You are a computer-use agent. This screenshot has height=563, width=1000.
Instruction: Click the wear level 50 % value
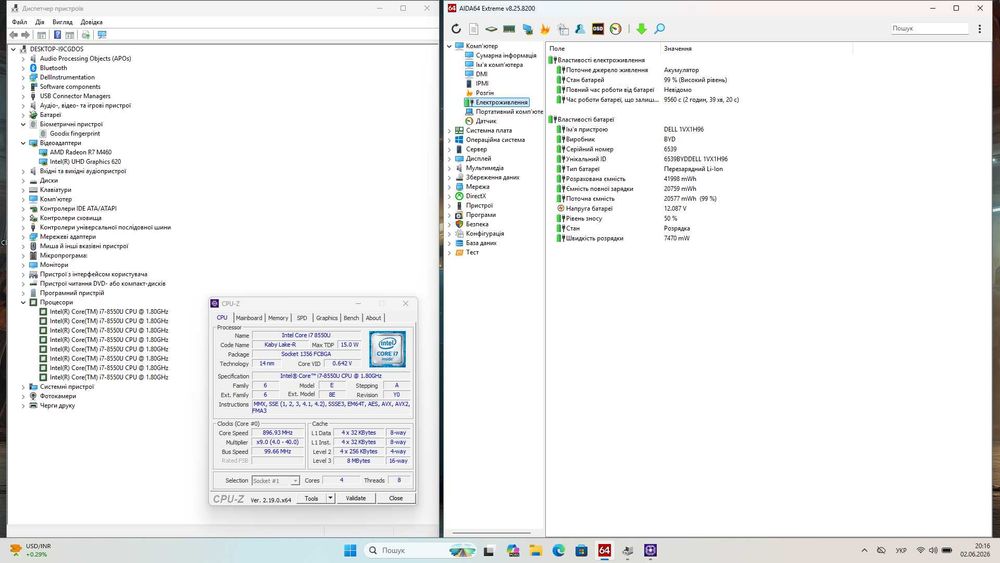point(670,219)
